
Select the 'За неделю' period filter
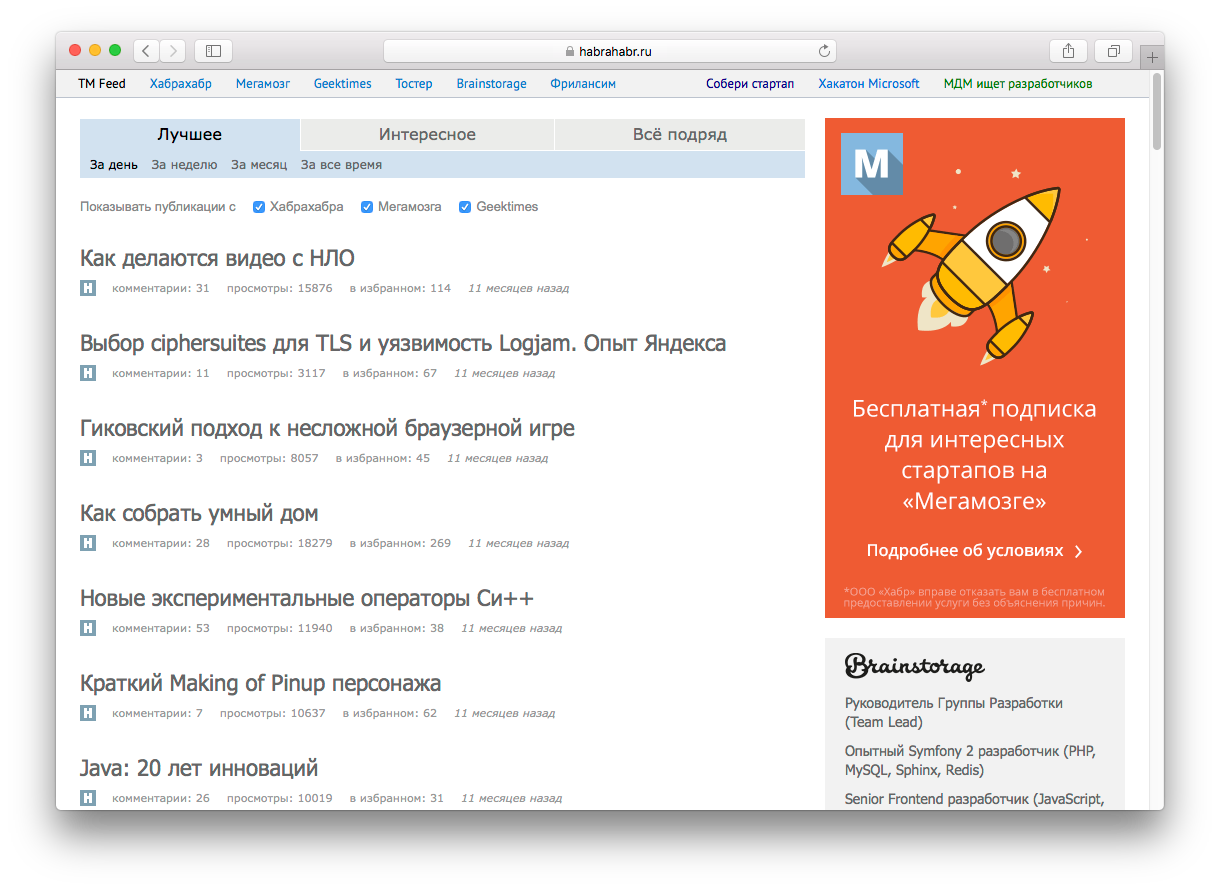(x=184, y=164)
